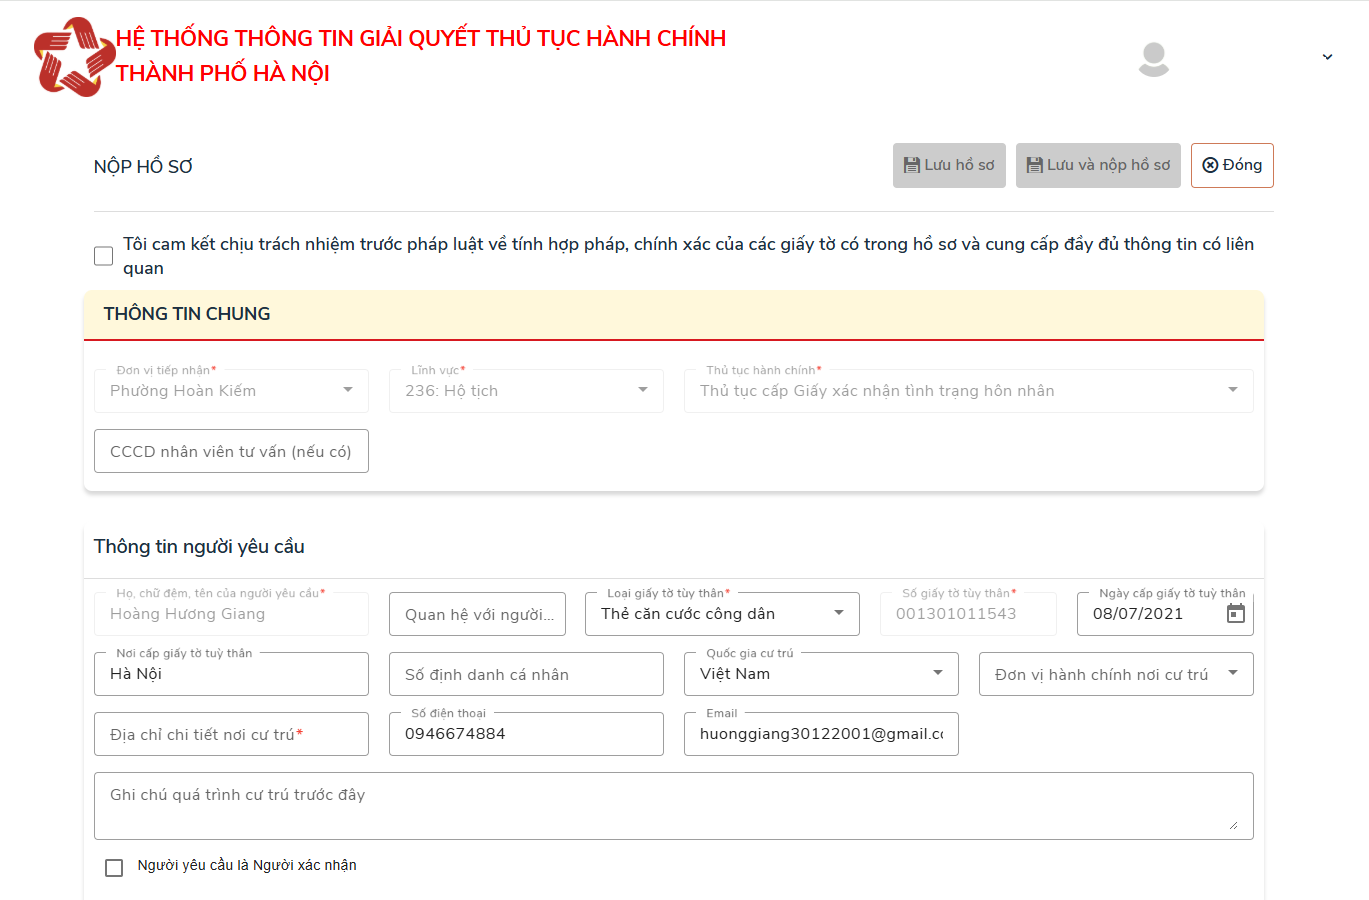Tick the legal responsibility commitment checkbox
1369x900 pixels.
pyautogui.click(x=104, y=256)
